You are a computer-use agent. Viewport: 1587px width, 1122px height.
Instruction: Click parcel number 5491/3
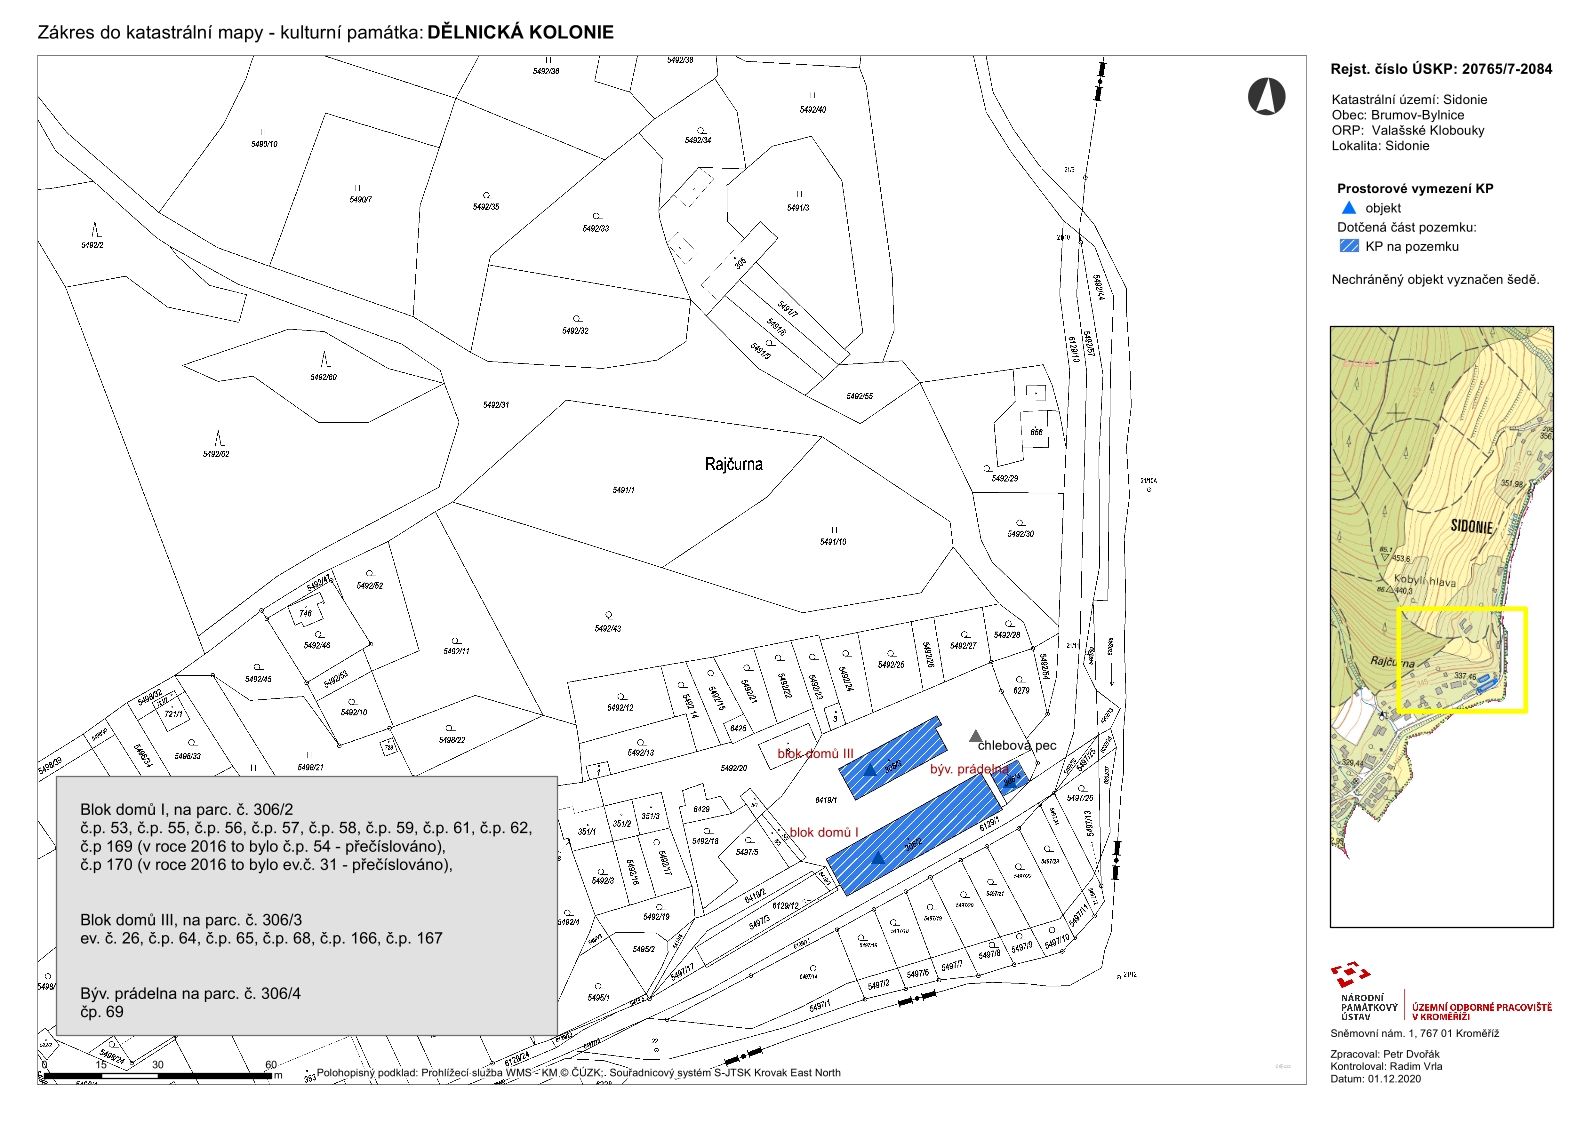pyautogui.click(x=798, y=207)
